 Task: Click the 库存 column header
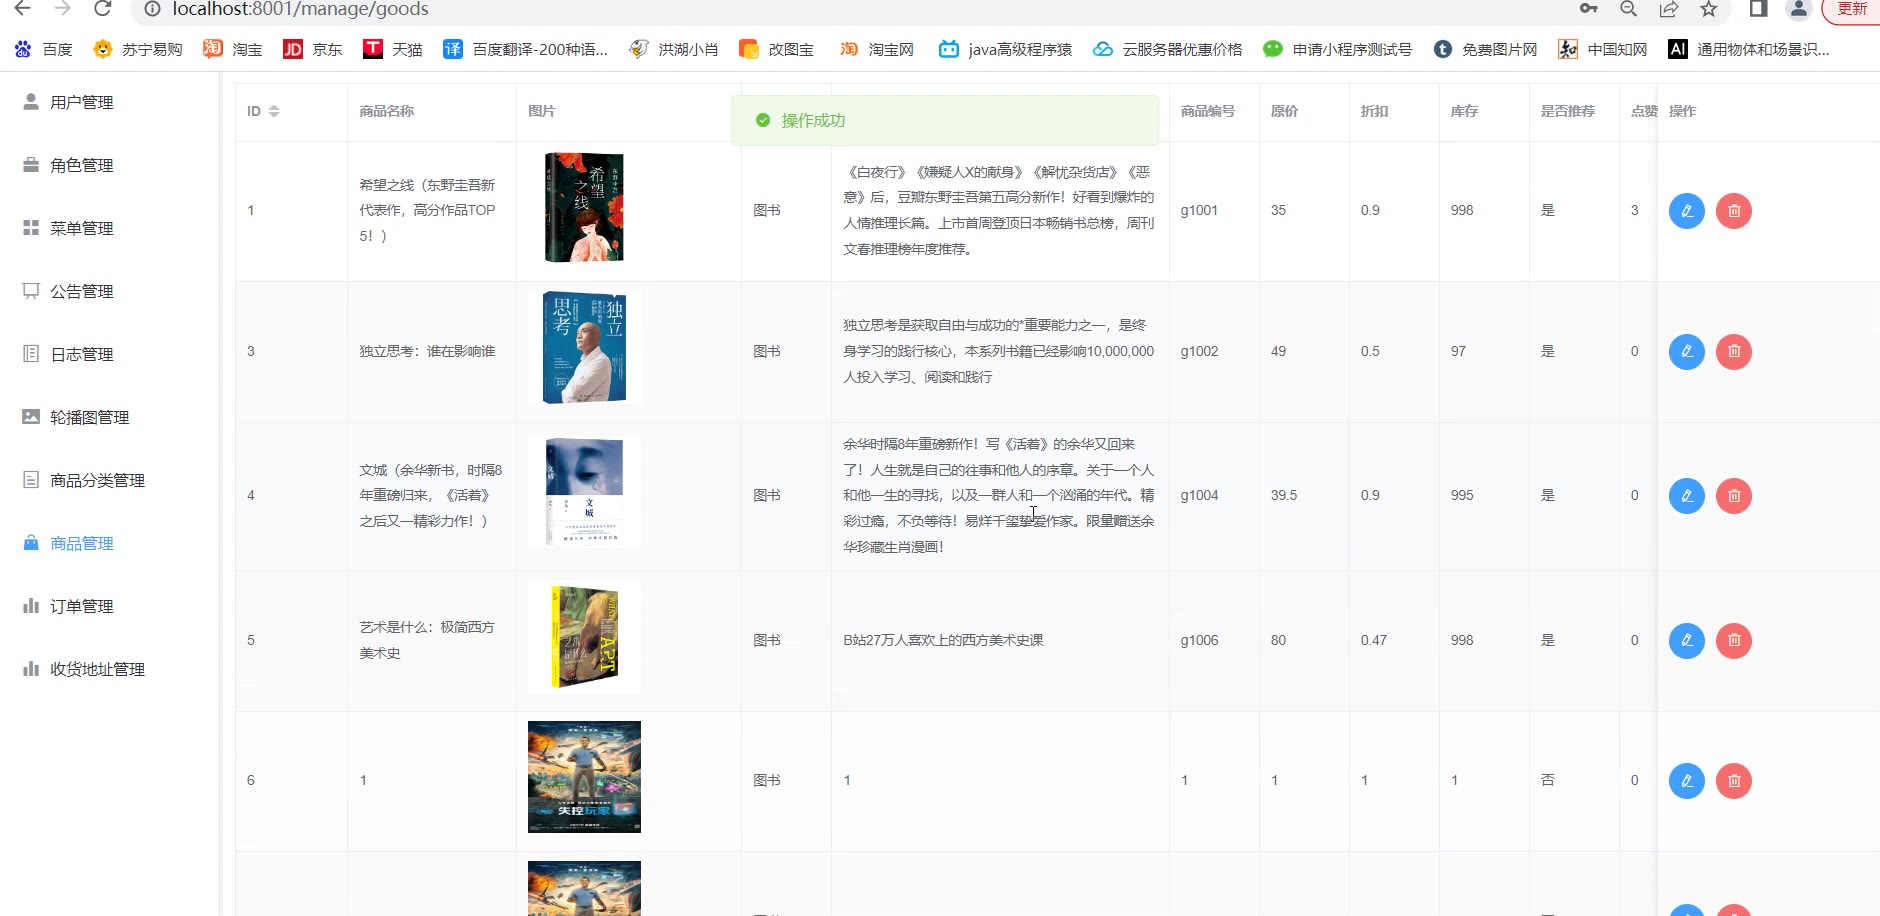pos(1464,111)
